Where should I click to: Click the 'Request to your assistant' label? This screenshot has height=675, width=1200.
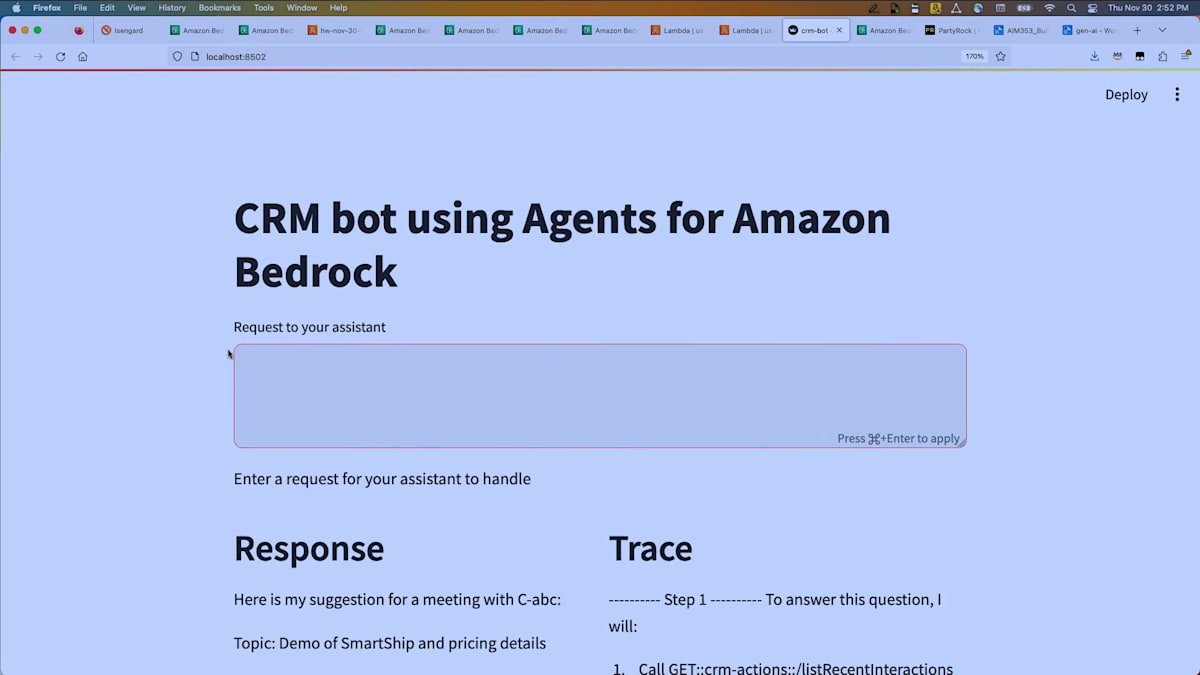309,327
